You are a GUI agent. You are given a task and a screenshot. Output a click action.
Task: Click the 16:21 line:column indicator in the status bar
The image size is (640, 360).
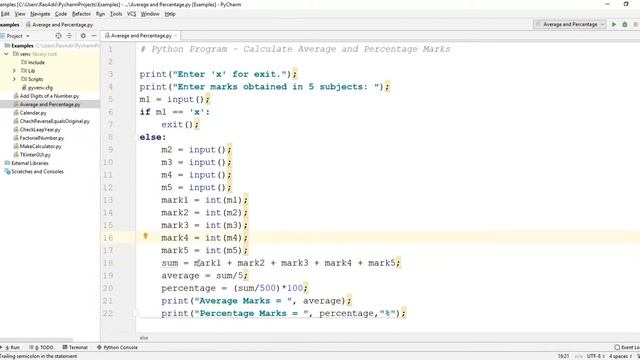563,356
